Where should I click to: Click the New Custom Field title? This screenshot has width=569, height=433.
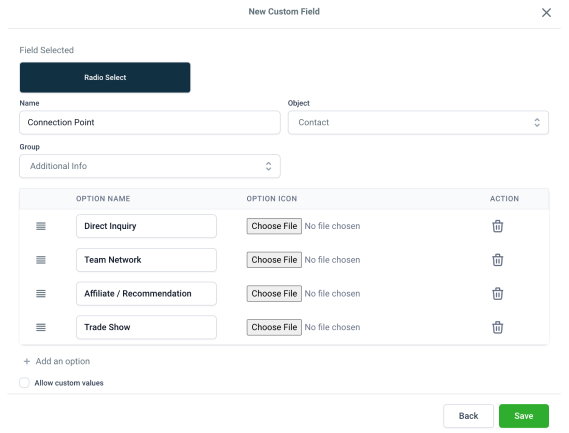tap(284, 12)
